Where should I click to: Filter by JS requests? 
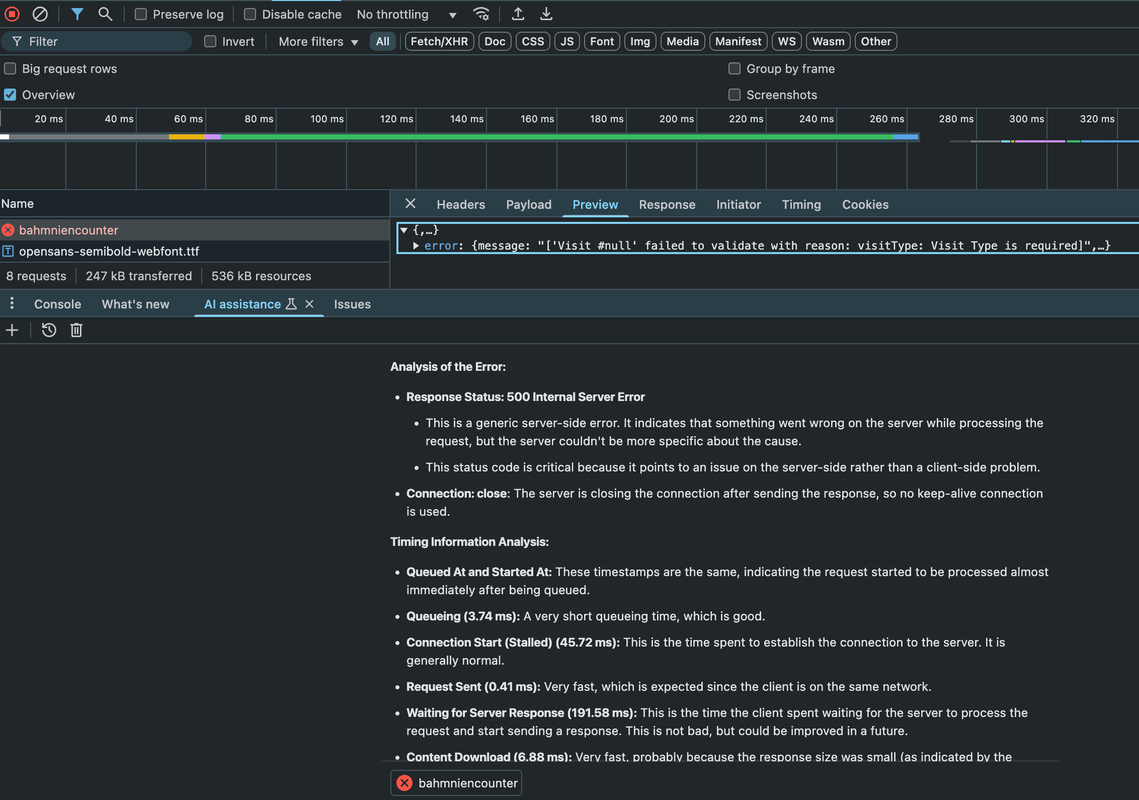pyautogui.click(x=567, y=41)
